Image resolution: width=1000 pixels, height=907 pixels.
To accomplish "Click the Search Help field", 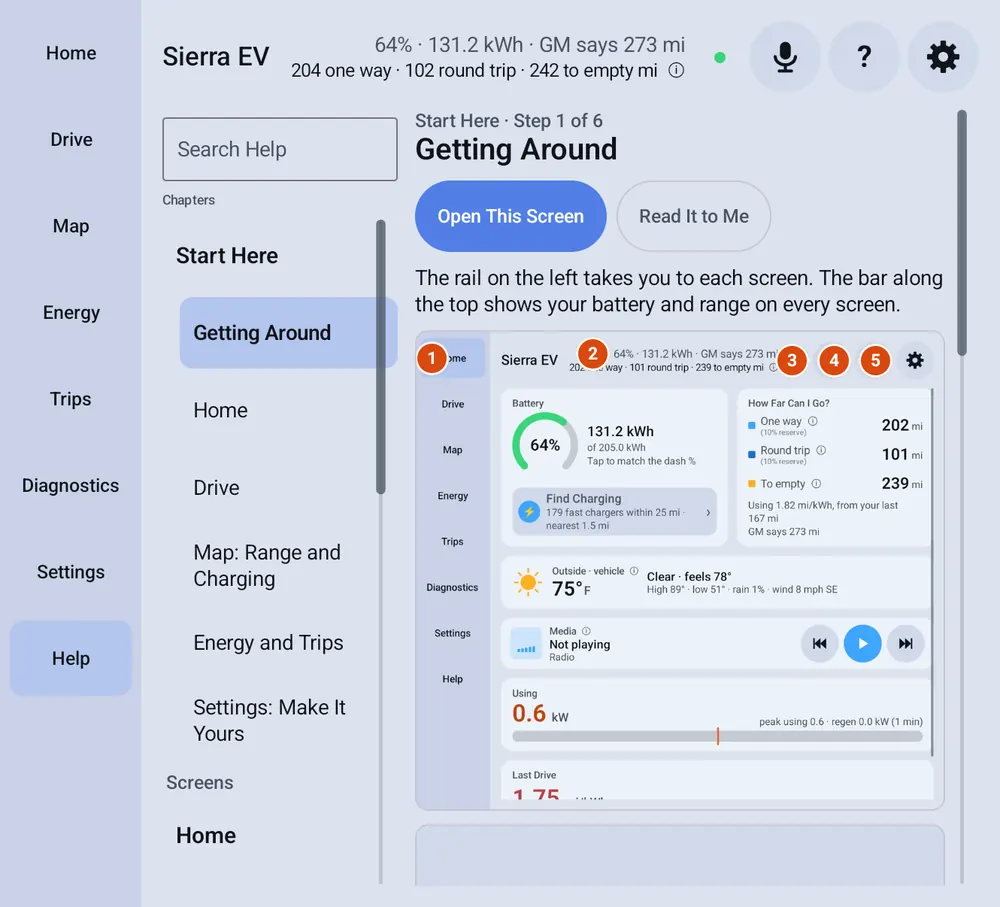I will click(x=280, y=149).
